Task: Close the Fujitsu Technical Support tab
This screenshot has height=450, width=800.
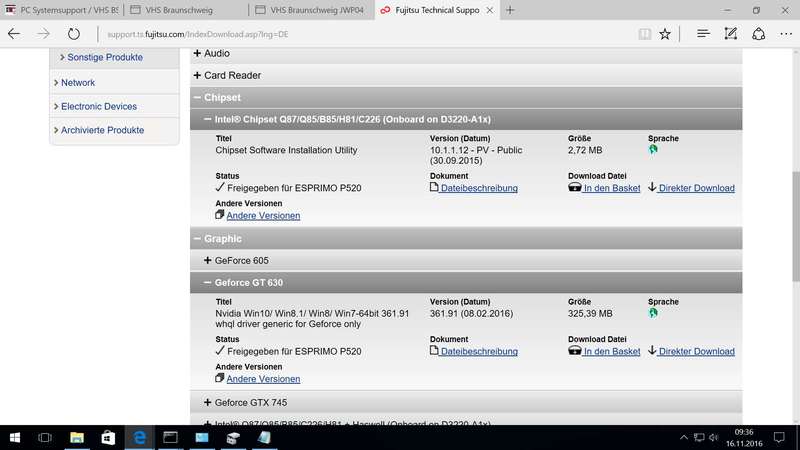Action: click(489, 10)
